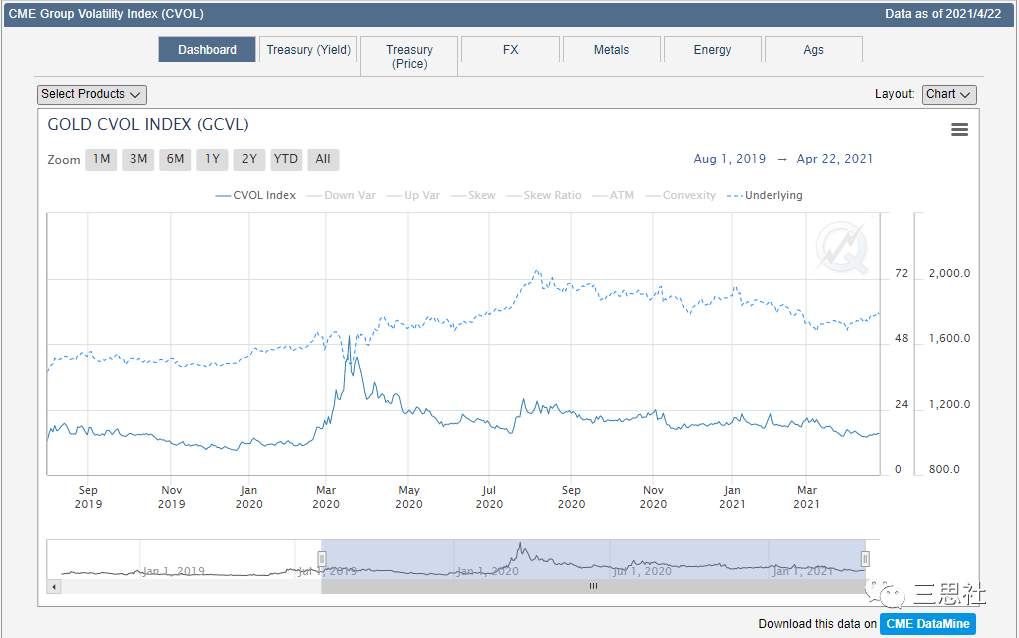The height and width of the screenshot is (638, 1019).
Task: Switch to the Ags tab
Action: click(814, 49)
